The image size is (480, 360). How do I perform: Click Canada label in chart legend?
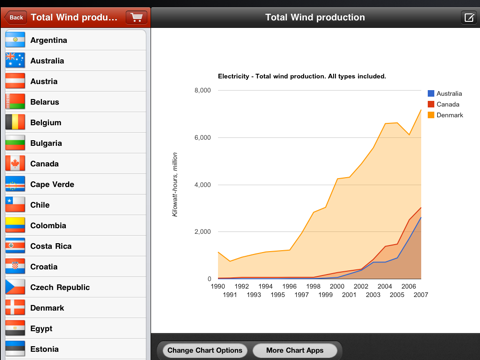(x=448, y=104)
